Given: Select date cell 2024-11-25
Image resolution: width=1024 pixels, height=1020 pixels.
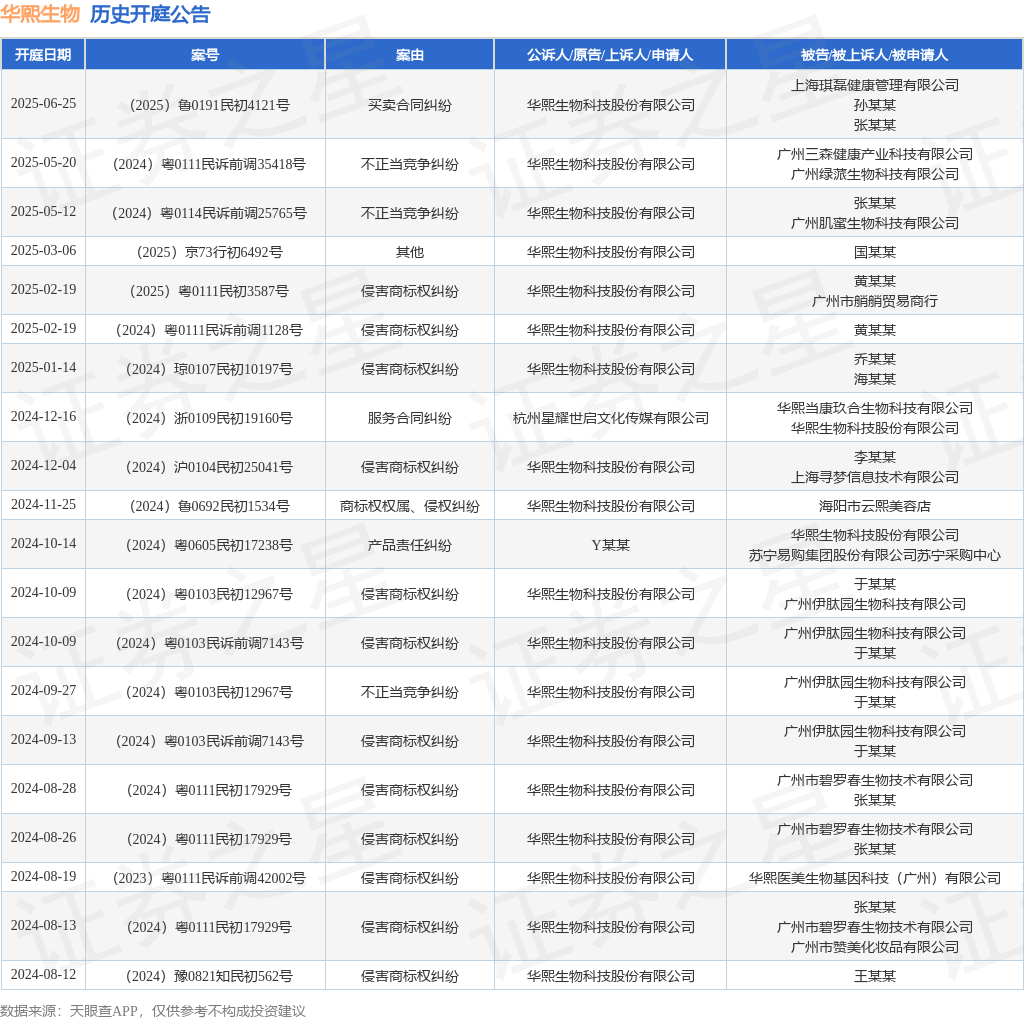Looking at the screenshot, I should pos(43,505).
